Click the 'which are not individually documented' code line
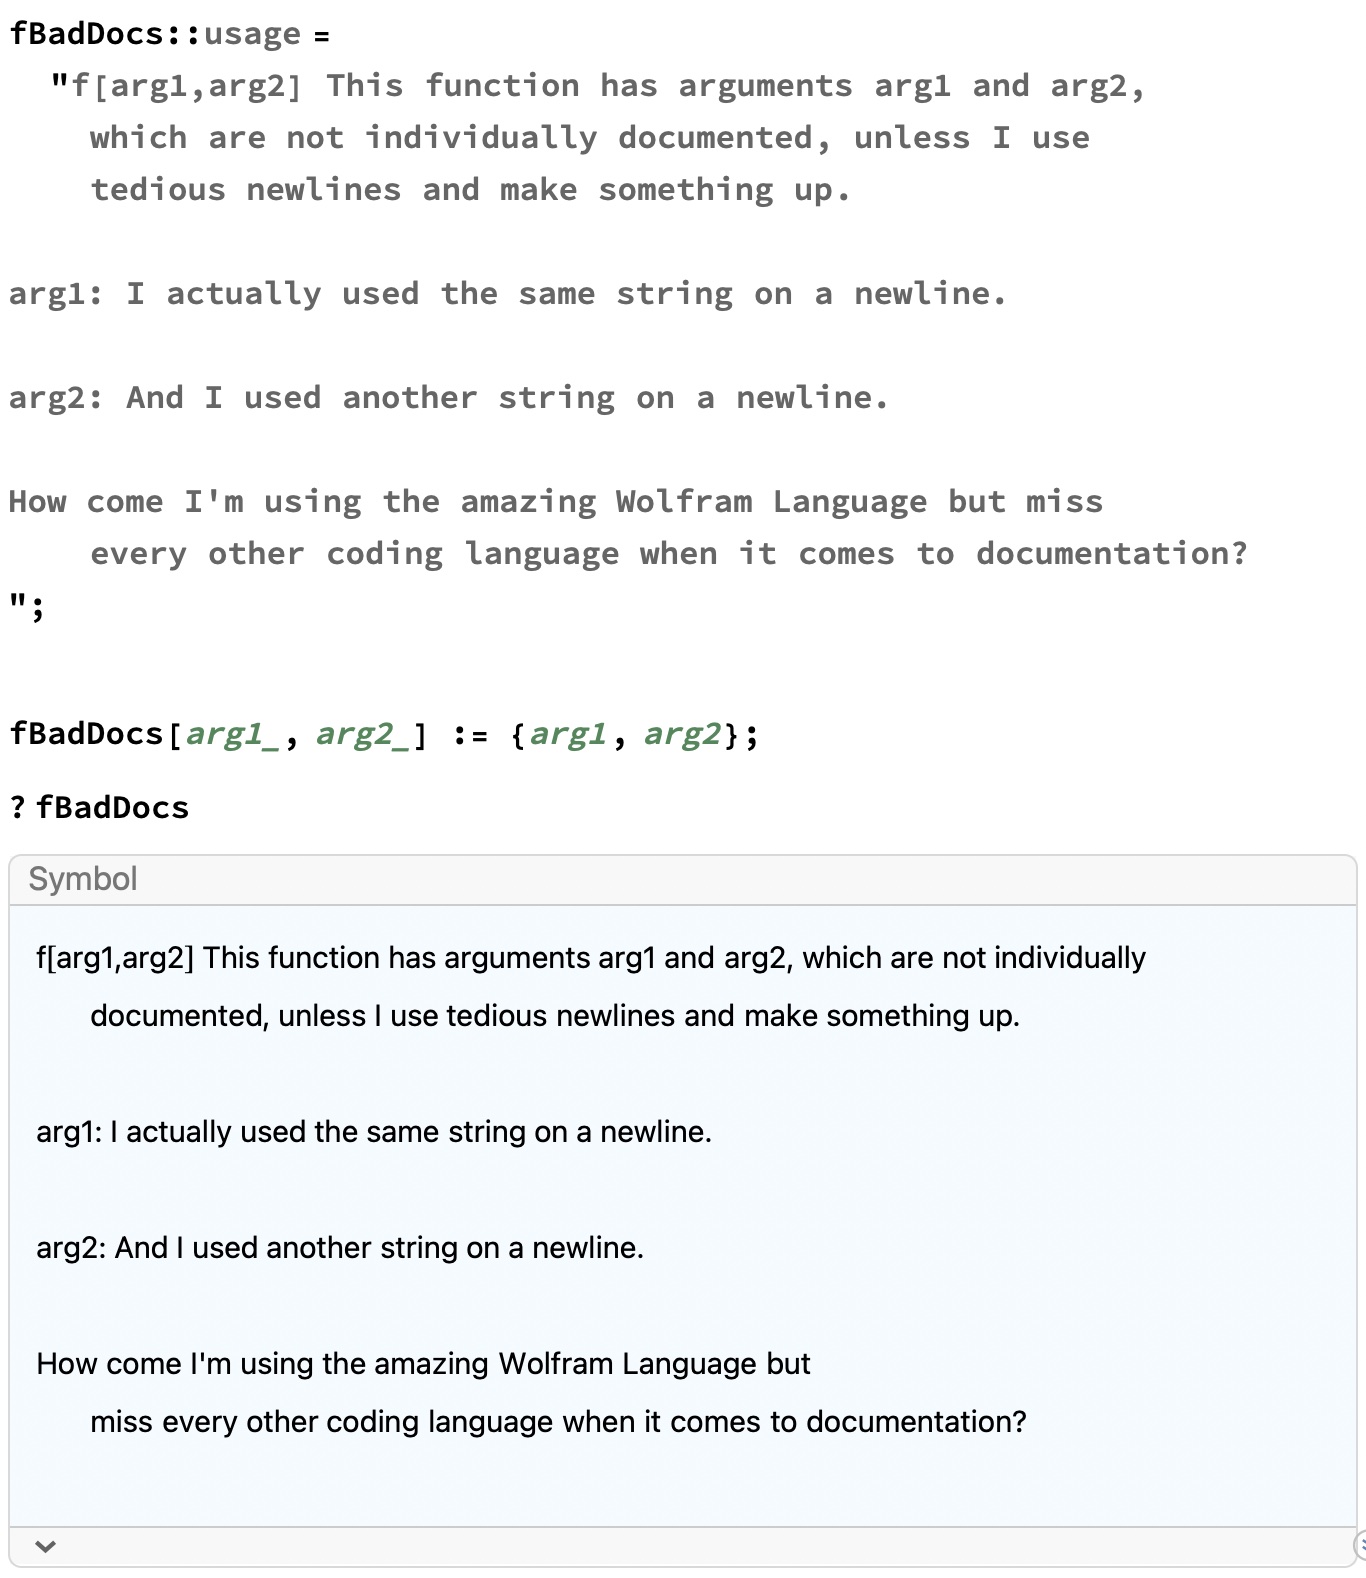 click(590, 138)
